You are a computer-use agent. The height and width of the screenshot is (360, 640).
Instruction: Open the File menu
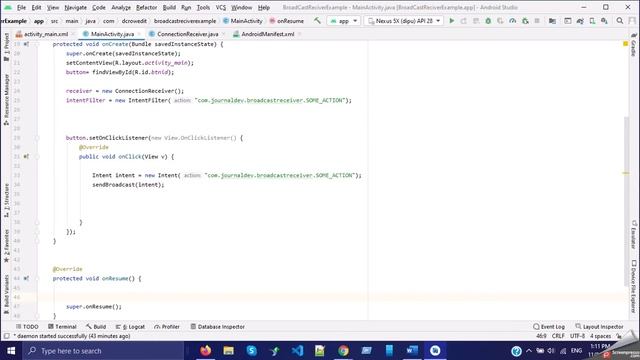[x=21, y=7]
